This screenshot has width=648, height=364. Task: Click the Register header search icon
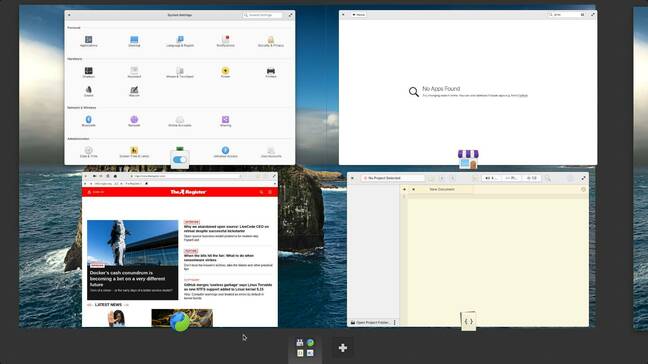(x=261, y=192)
